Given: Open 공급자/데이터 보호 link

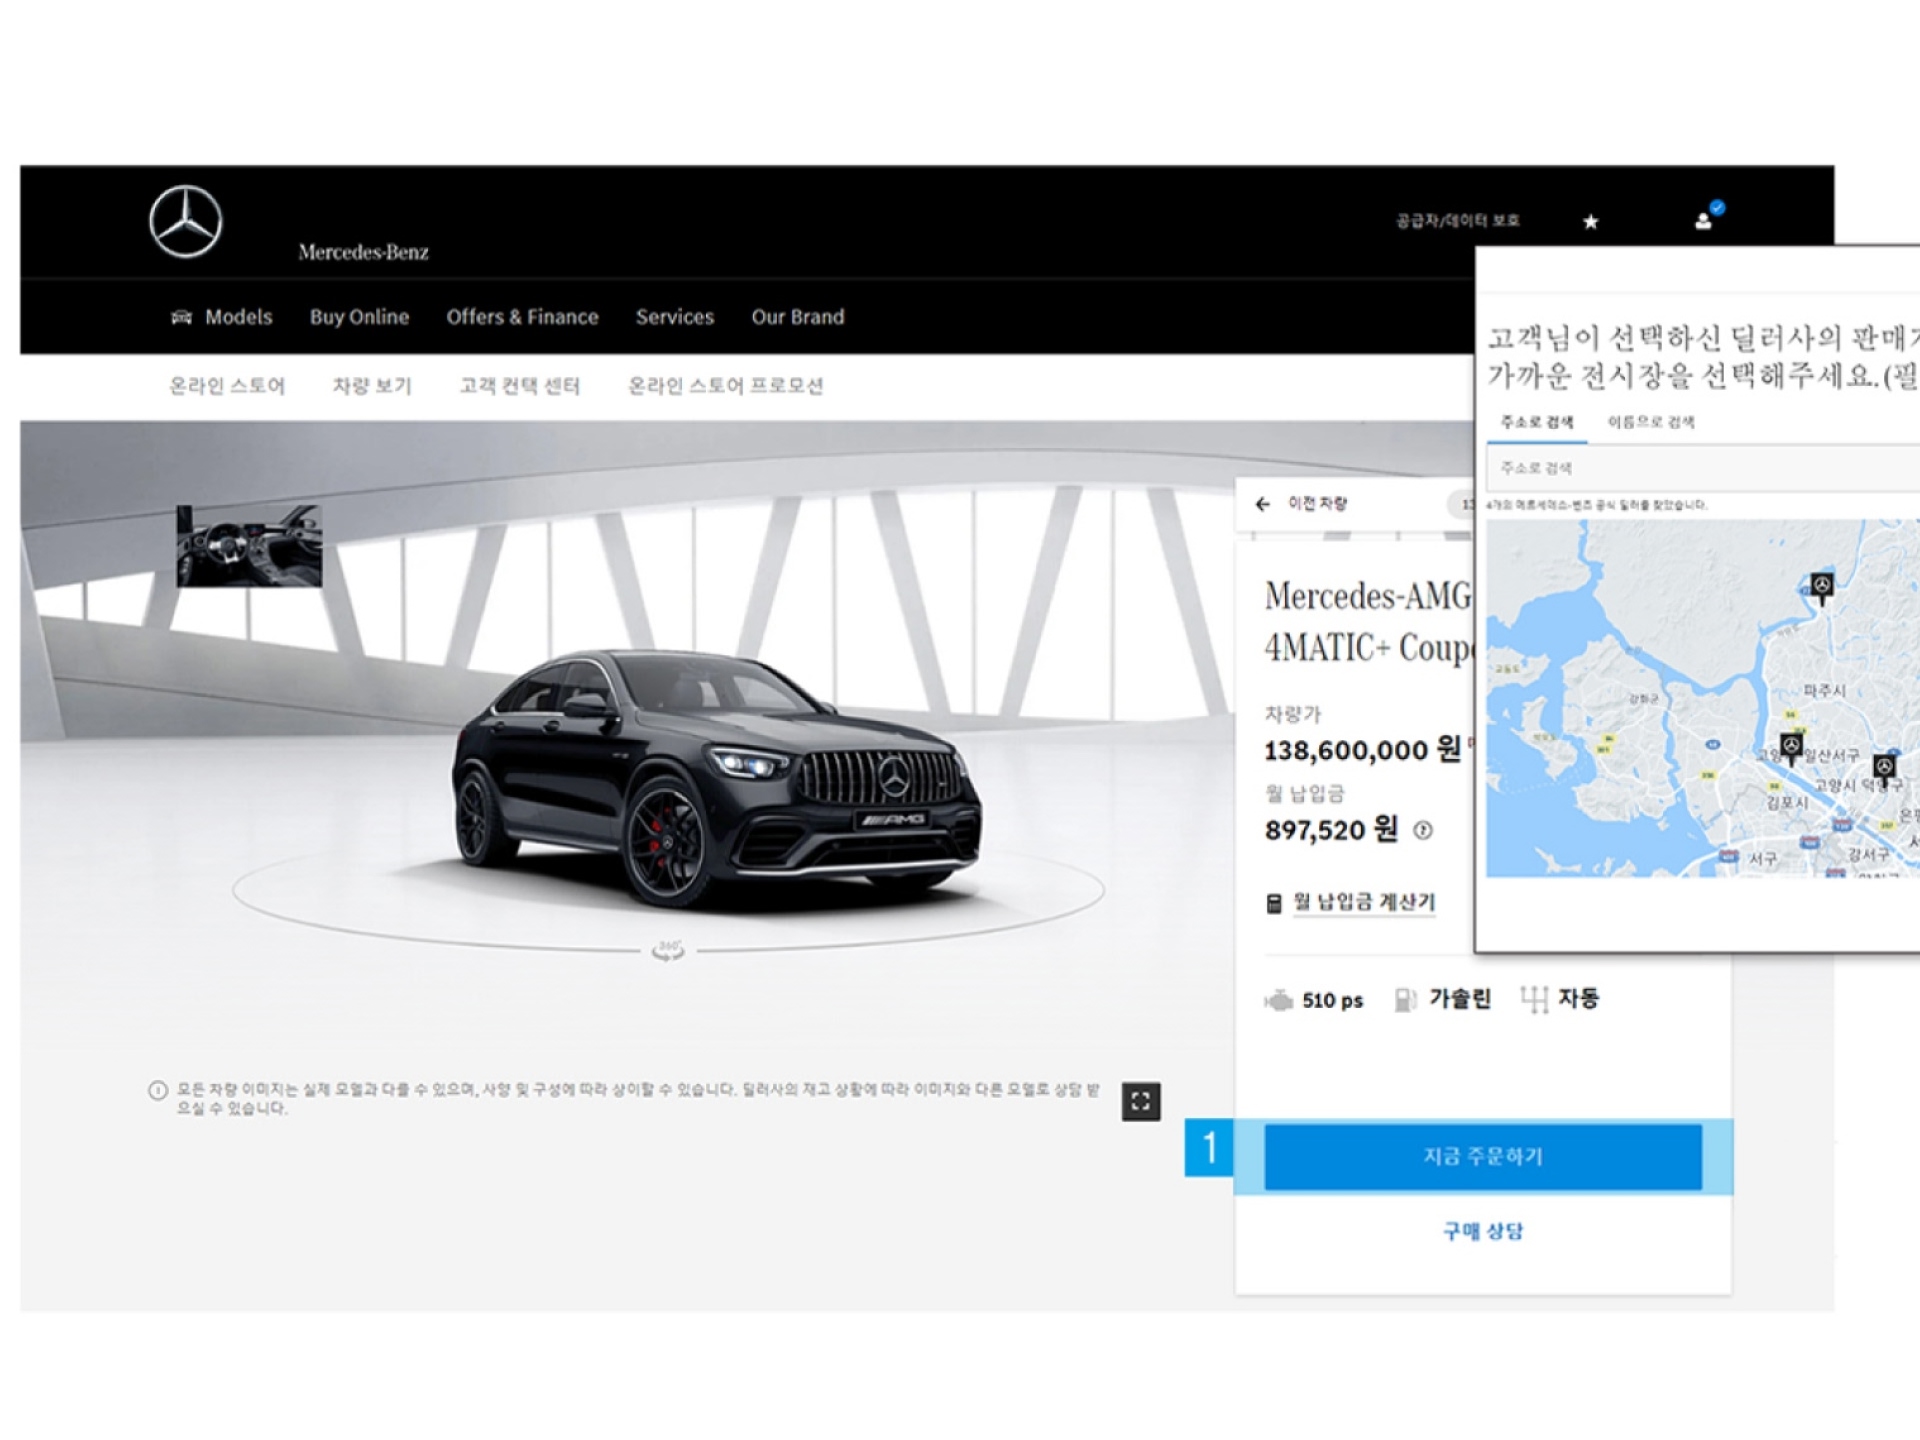Looking at the screenshot, I should tap(1457, 221).
